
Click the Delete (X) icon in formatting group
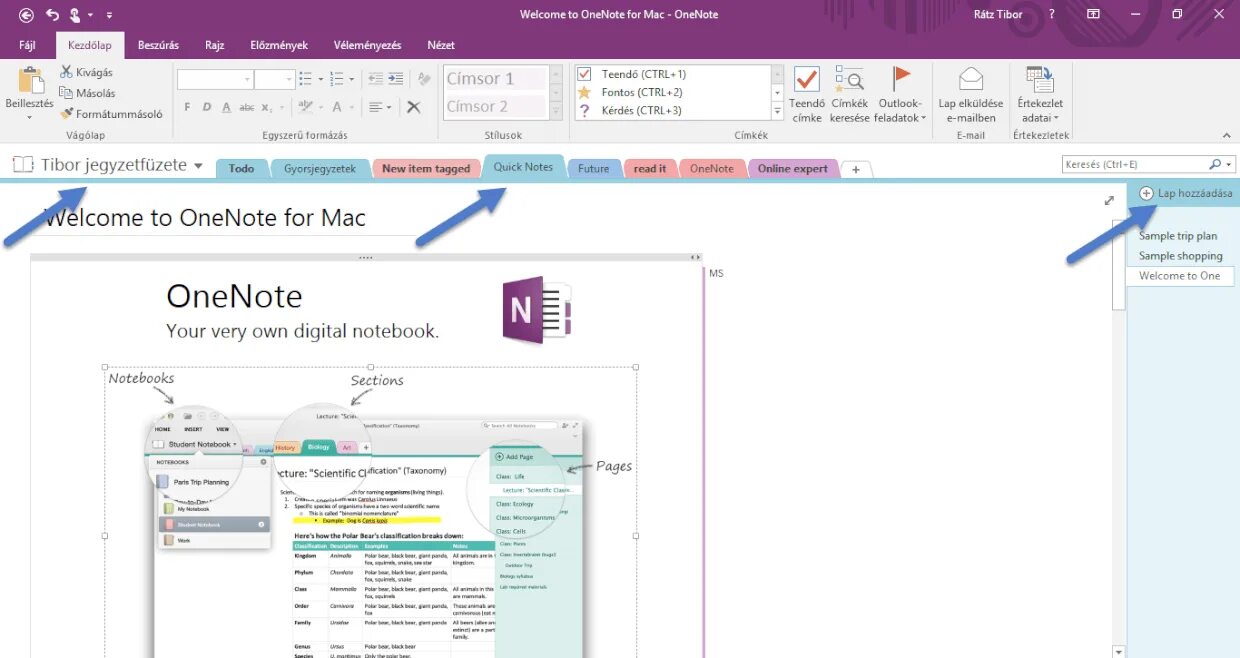click(413, 107)
